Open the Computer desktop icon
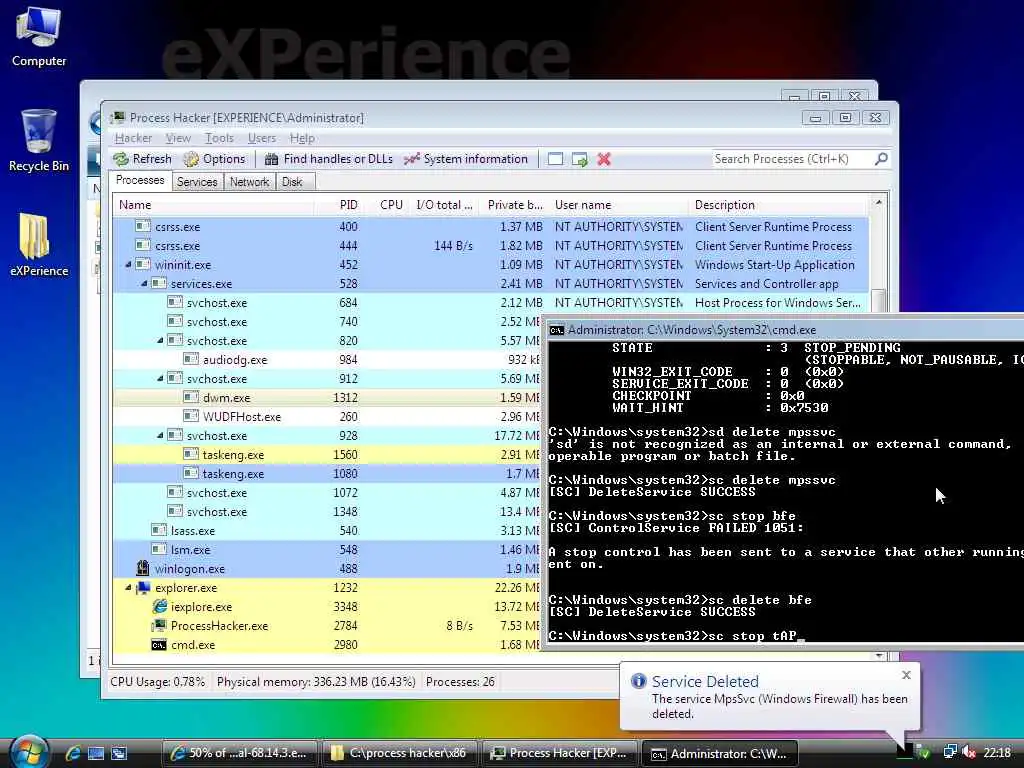 click(x=39, y=37)
